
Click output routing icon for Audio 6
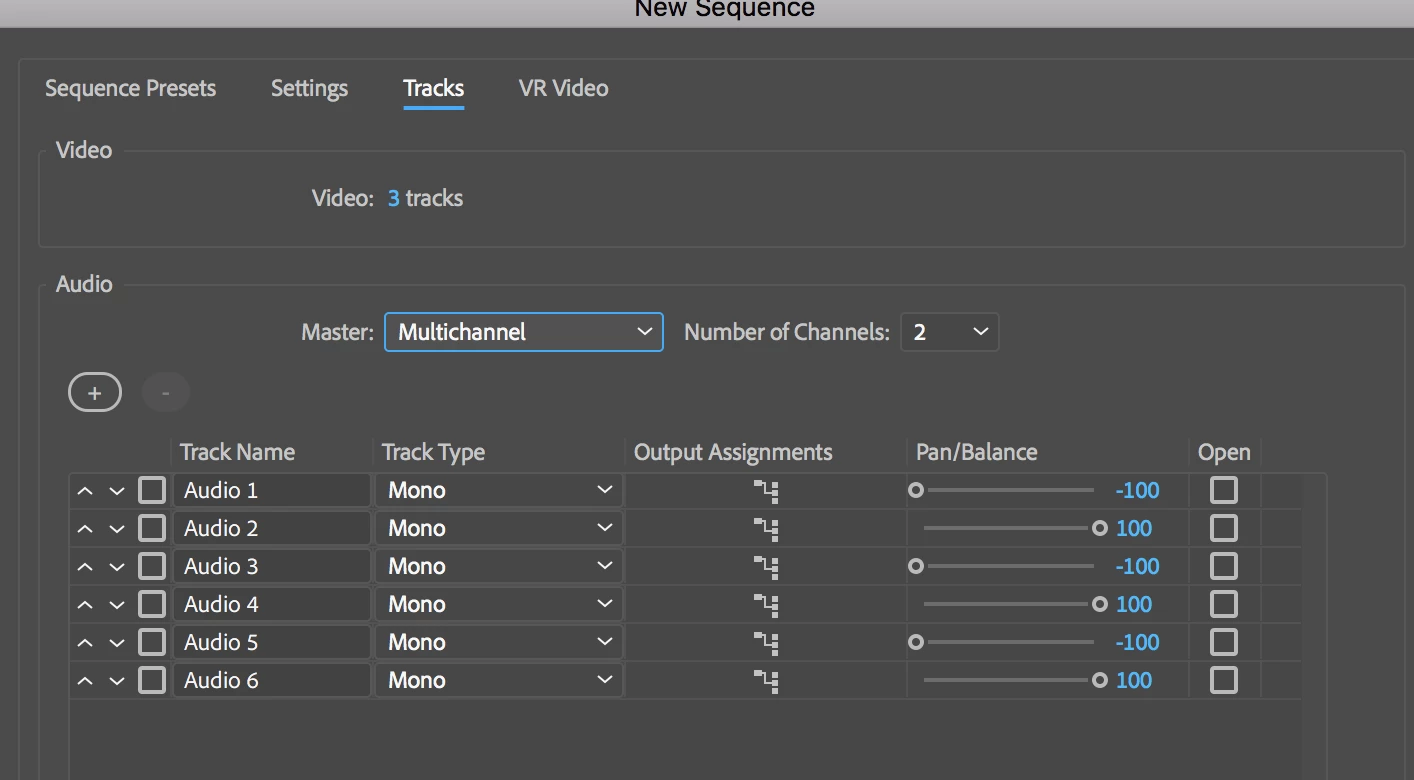(x=766, y=680)
